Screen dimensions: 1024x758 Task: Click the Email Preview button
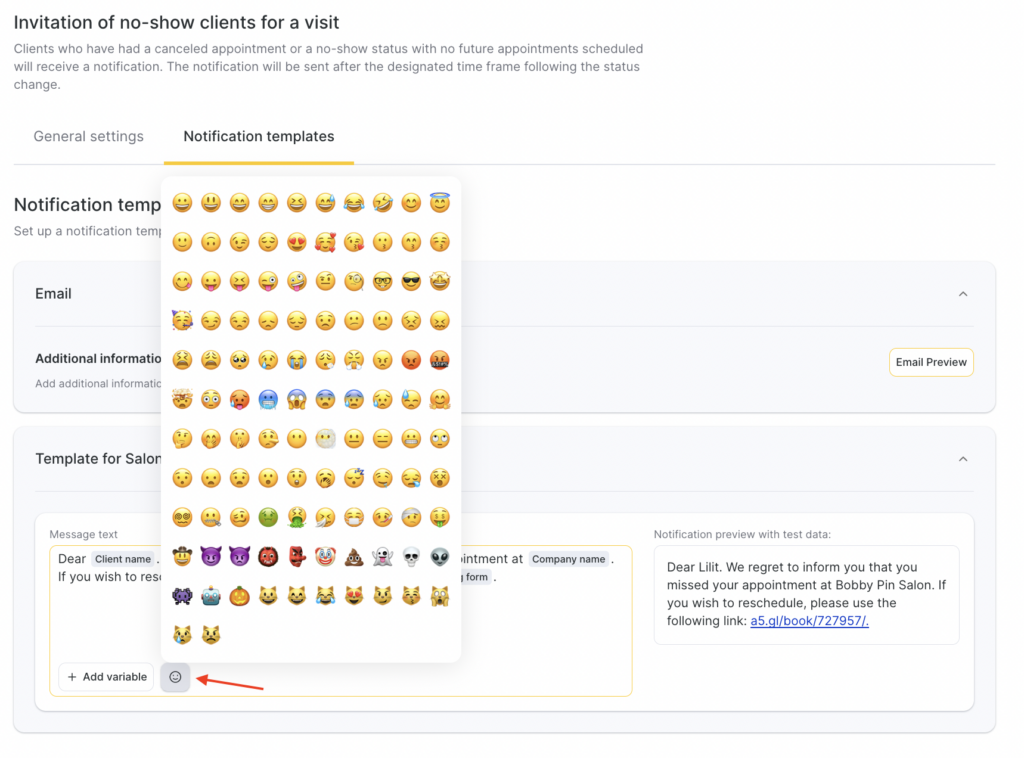pyautogui.click(x=931, y=362)
